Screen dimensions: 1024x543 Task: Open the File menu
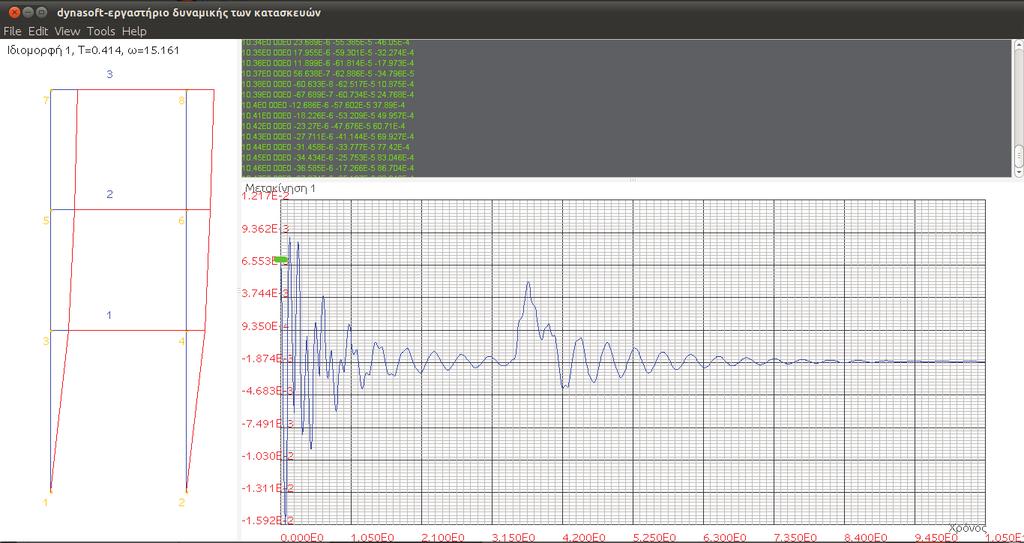pyautogui.click(x=12, y=31)
